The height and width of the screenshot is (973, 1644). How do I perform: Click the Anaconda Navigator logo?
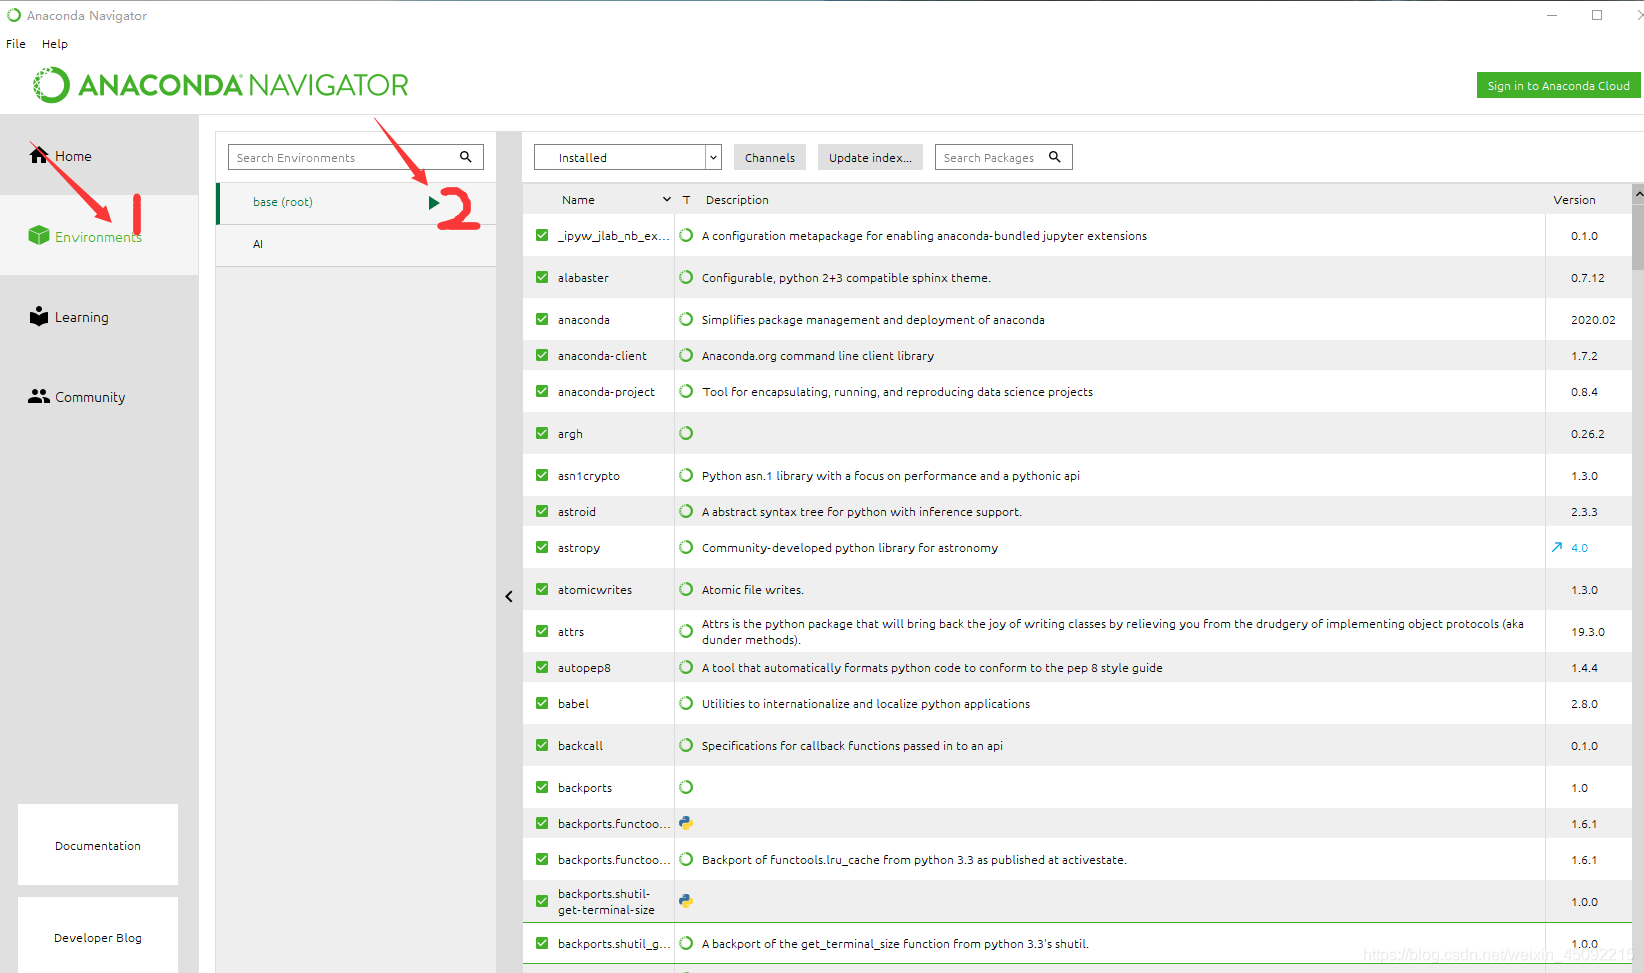coord(220,85)
